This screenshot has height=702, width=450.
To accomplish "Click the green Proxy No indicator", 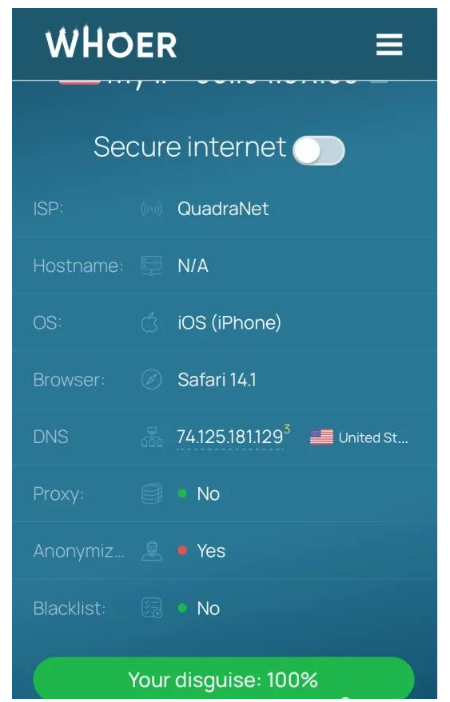I will click(x=182, y=493).
